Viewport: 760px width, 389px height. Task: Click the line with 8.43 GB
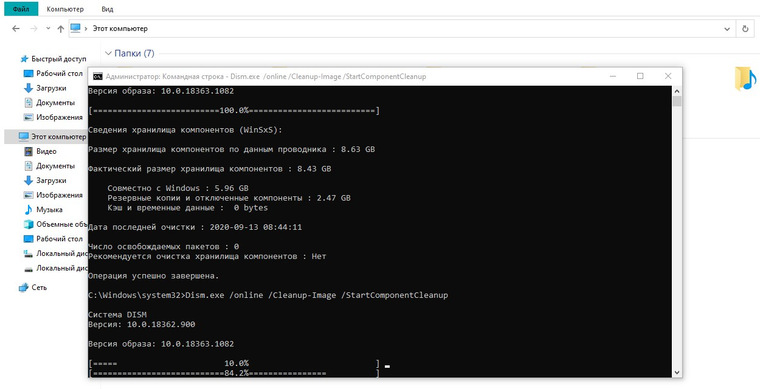coord(210,169)
